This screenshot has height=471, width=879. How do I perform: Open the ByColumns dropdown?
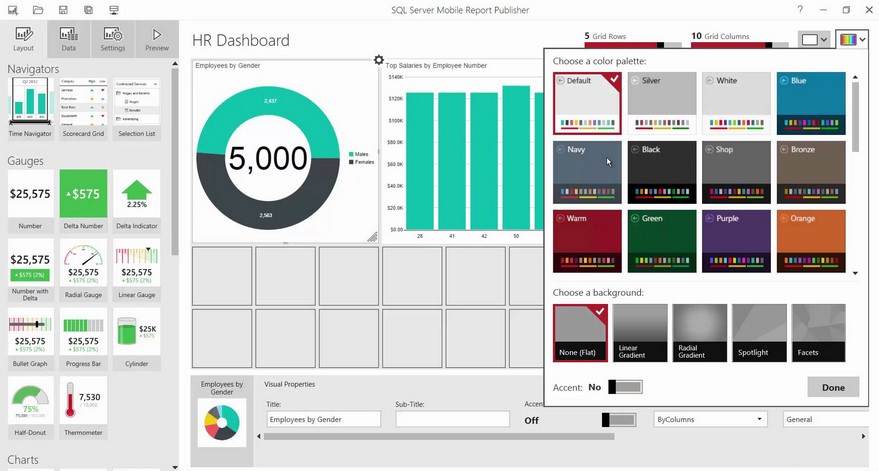coord(710,419)
